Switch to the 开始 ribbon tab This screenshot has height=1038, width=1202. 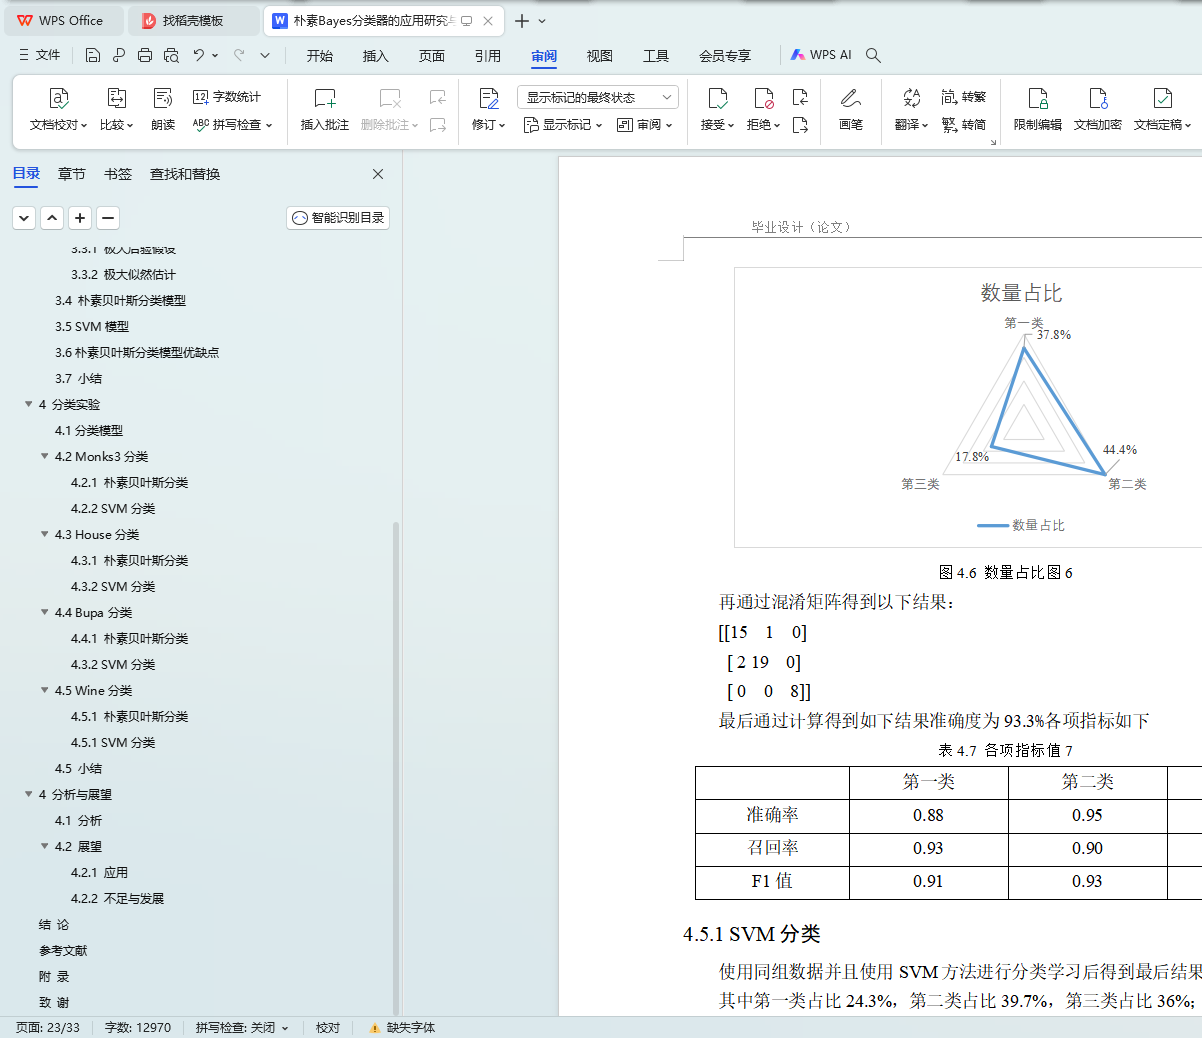[x=320, y=56]
